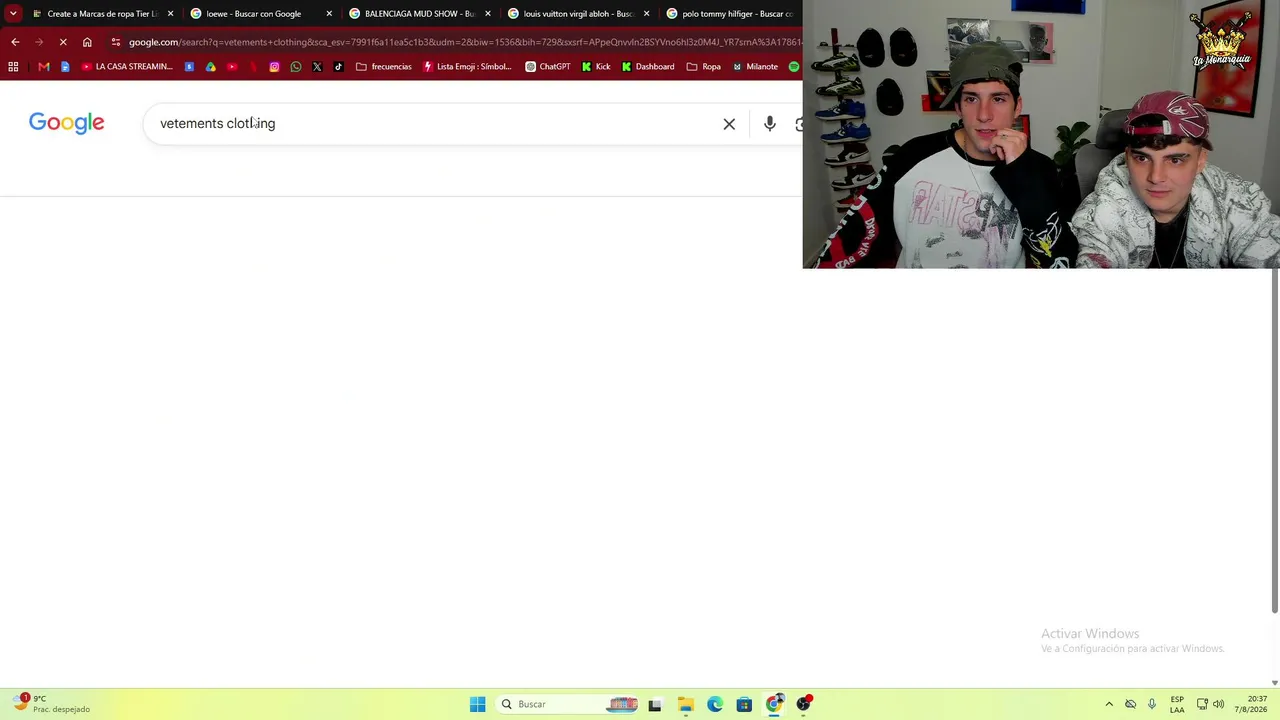Use the page's vertical scrollbar
Viewport: 1280px width, 720px height.
pos(1274,440)
